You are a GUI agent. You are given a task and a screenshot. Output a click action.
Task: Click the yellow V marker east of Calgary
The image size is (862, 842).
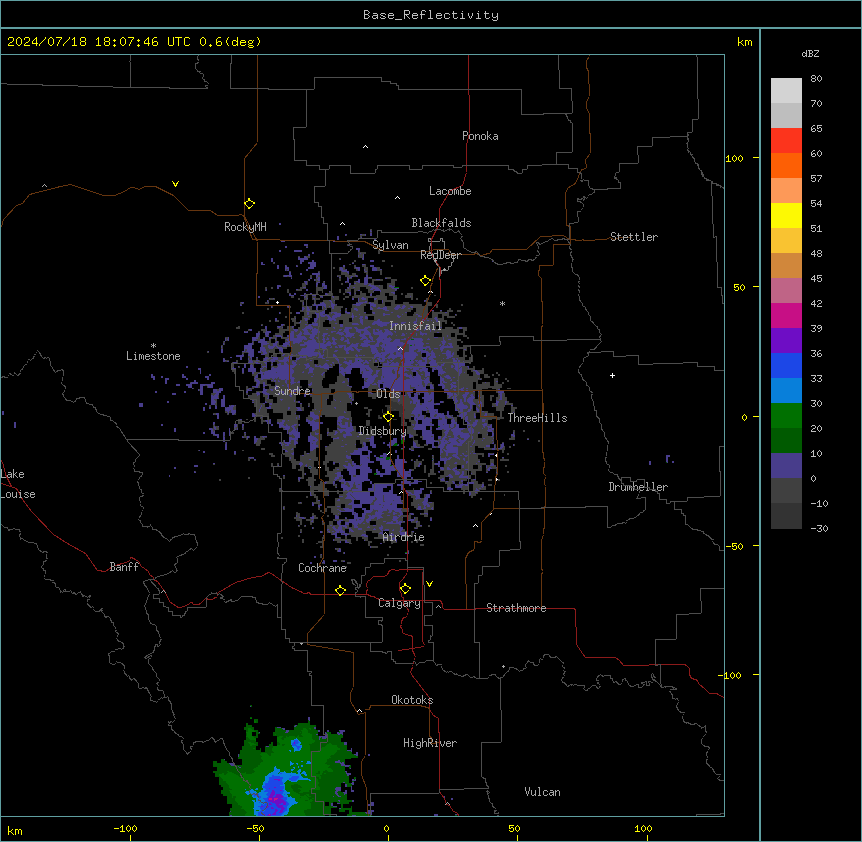(x=429, y=584)
